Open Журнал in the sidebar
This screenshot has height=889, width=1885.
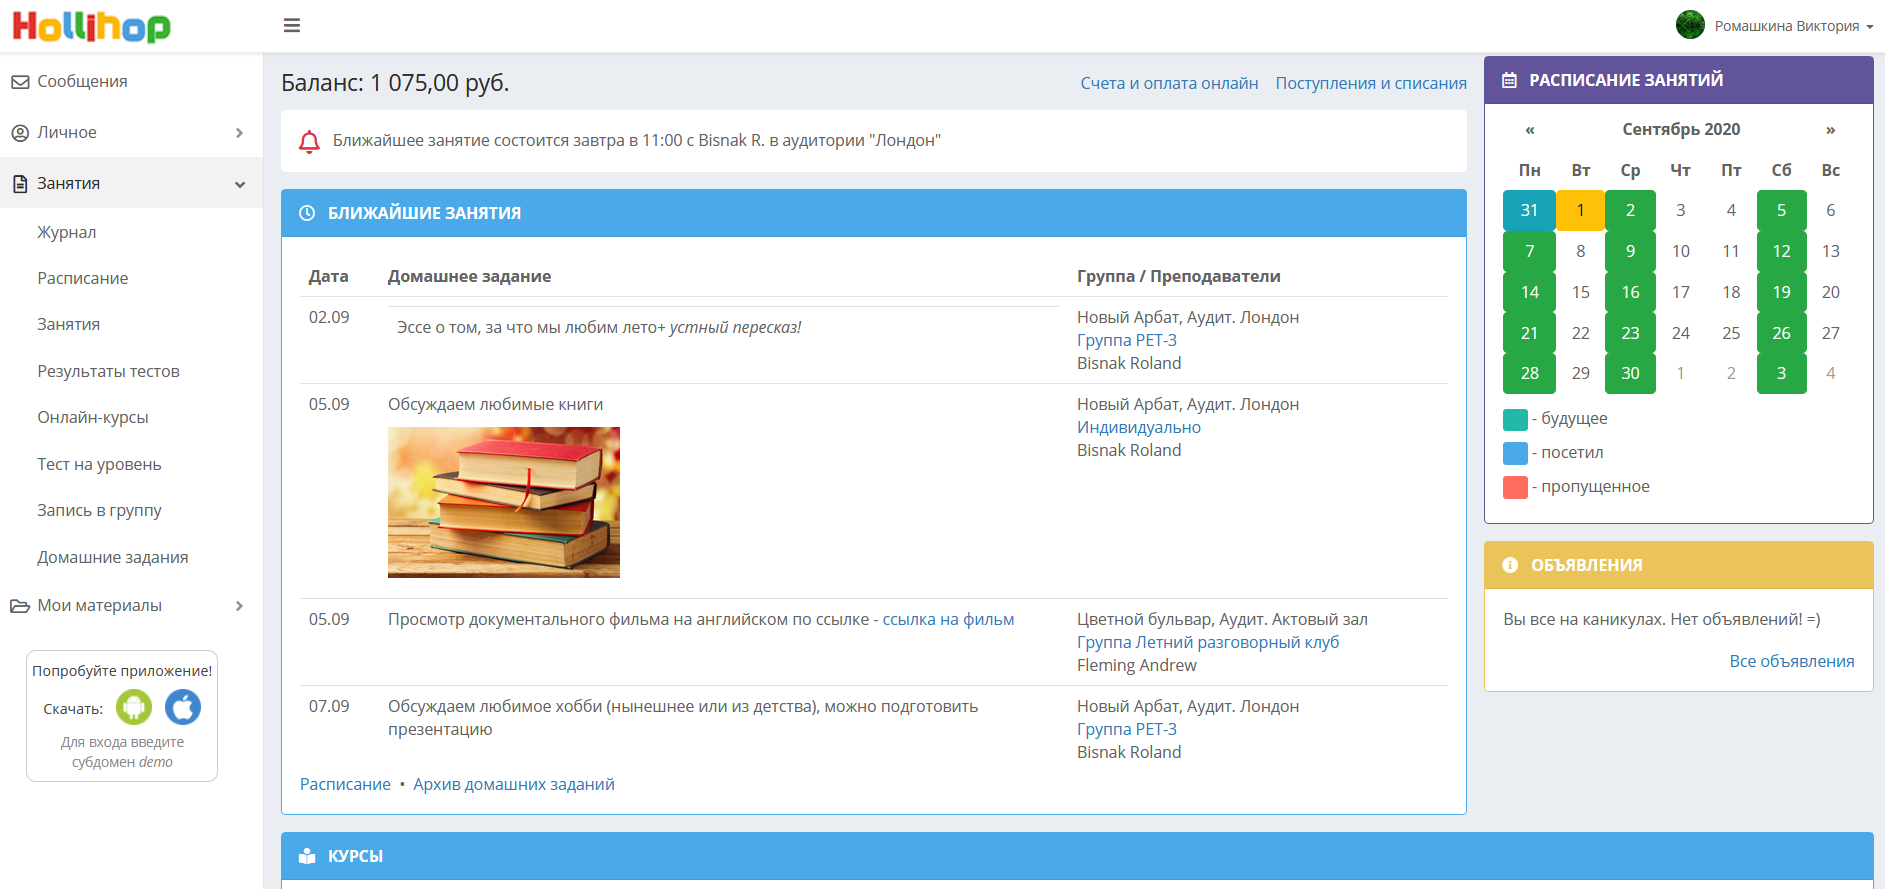tap(67, 232)
